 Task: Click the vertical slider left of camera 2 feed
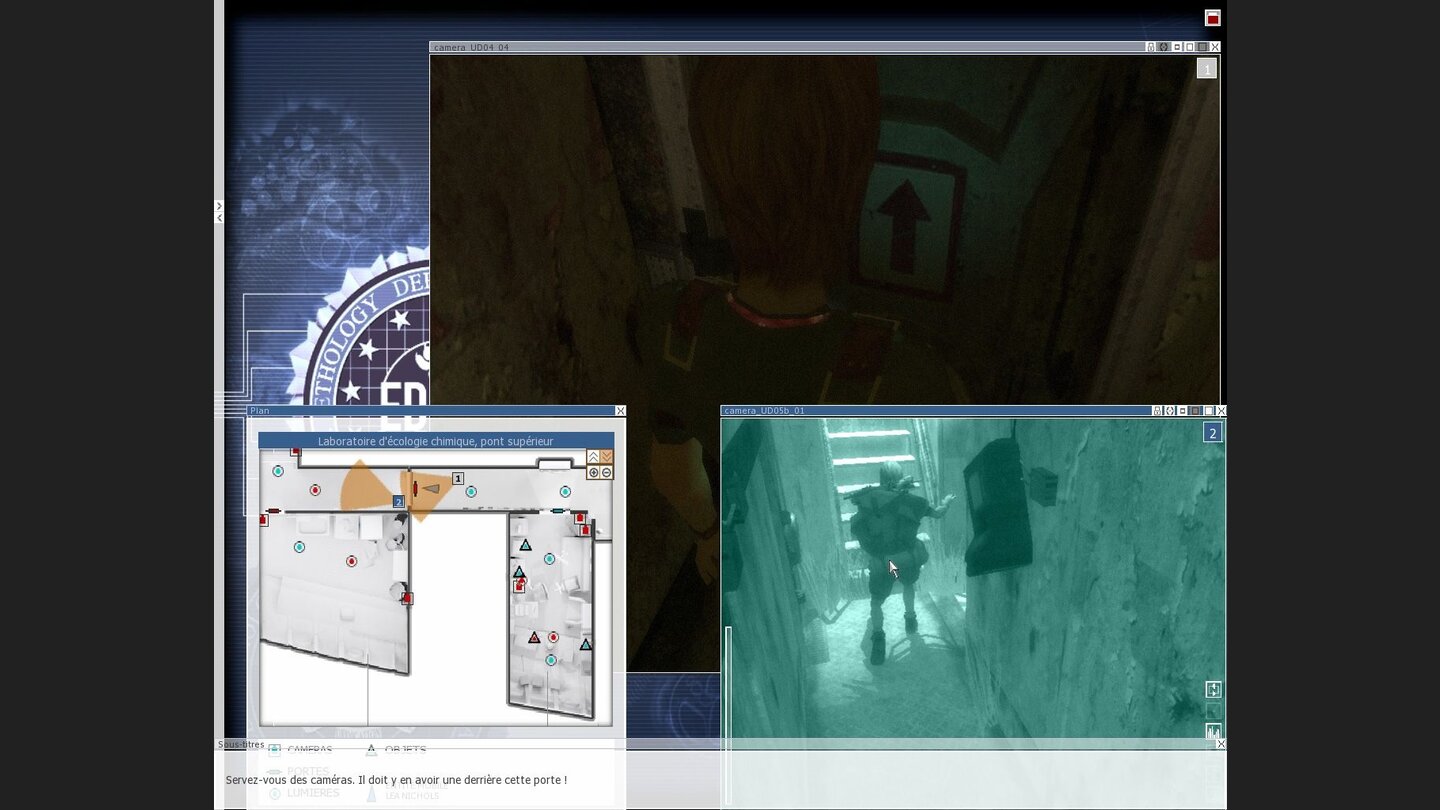(728, 715)
